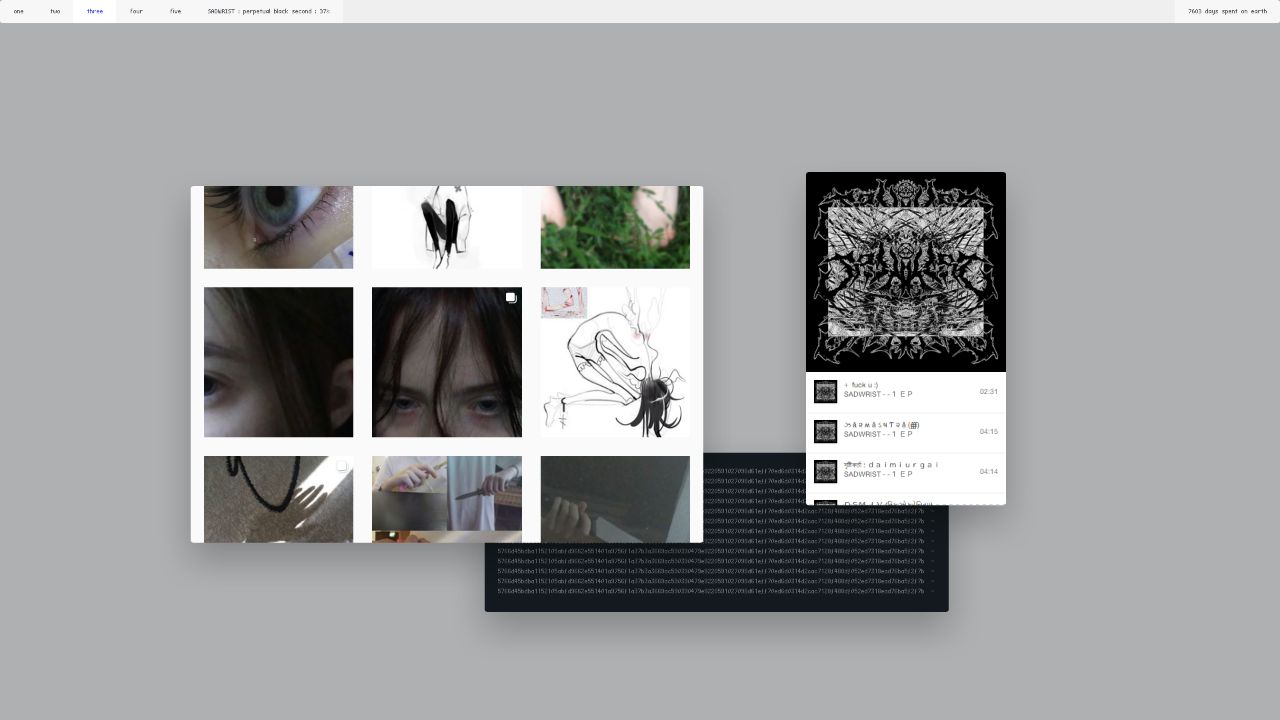Open the curled-up figure drawing thumbnail

(x=615, y=362)
